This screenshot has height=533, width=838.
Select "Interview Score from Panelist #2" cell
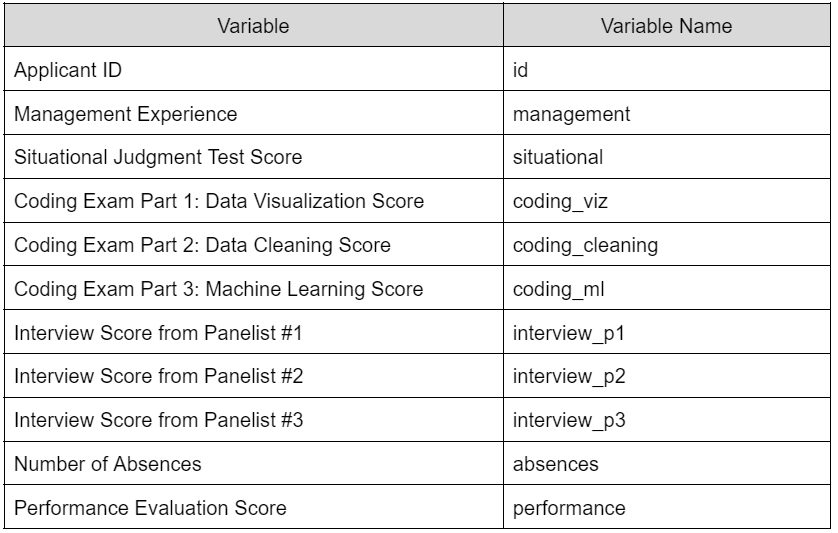tap(158, 377)
